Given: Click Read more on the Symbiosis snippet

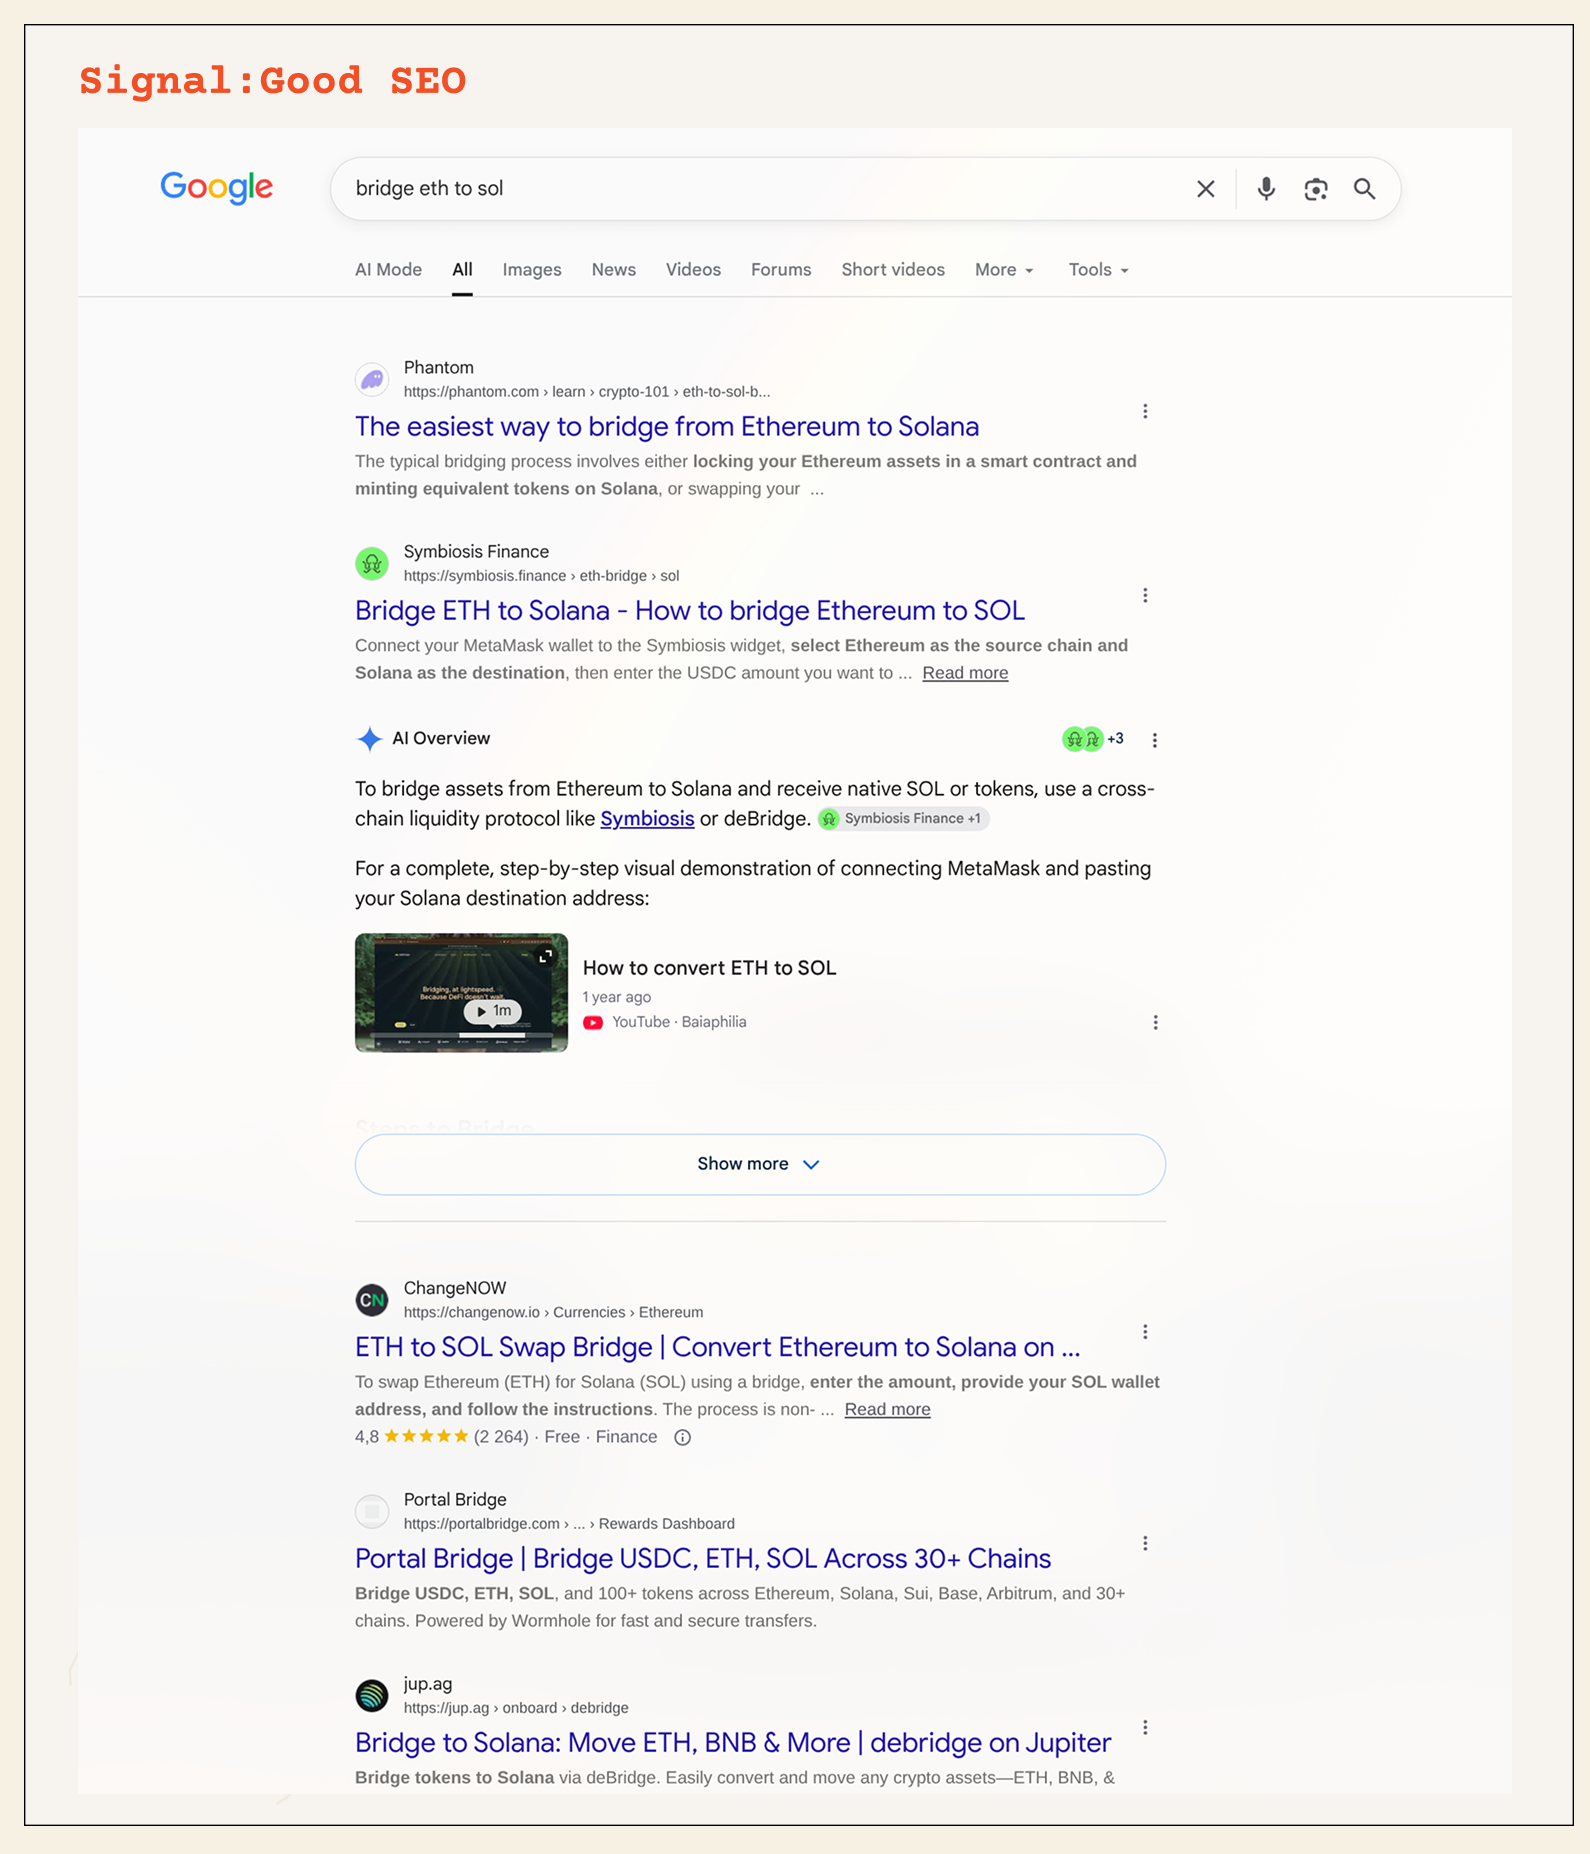Looking at the screenshot, I should click(x=965, y=673).
